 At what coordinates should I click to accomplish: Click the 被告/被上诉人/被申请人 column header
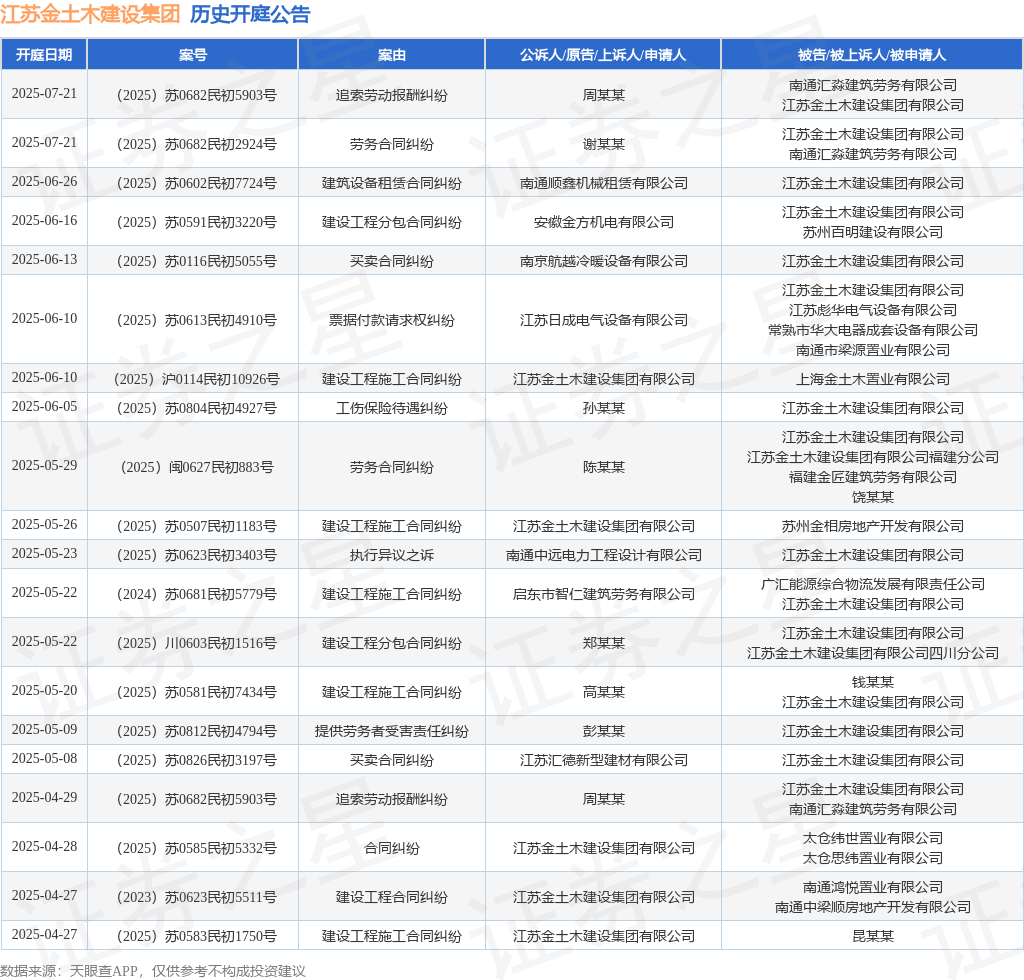(872, 55)
